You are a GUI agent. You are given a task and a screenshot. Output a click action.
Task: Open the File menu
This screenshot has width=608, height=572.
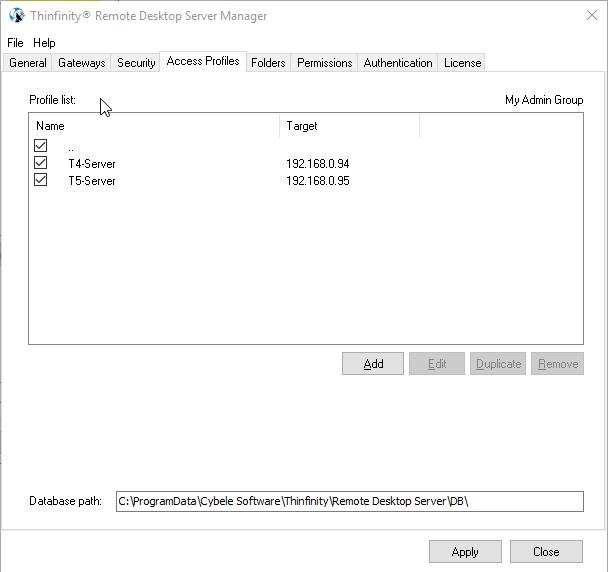pyautogui.click(x=15, y=43)
